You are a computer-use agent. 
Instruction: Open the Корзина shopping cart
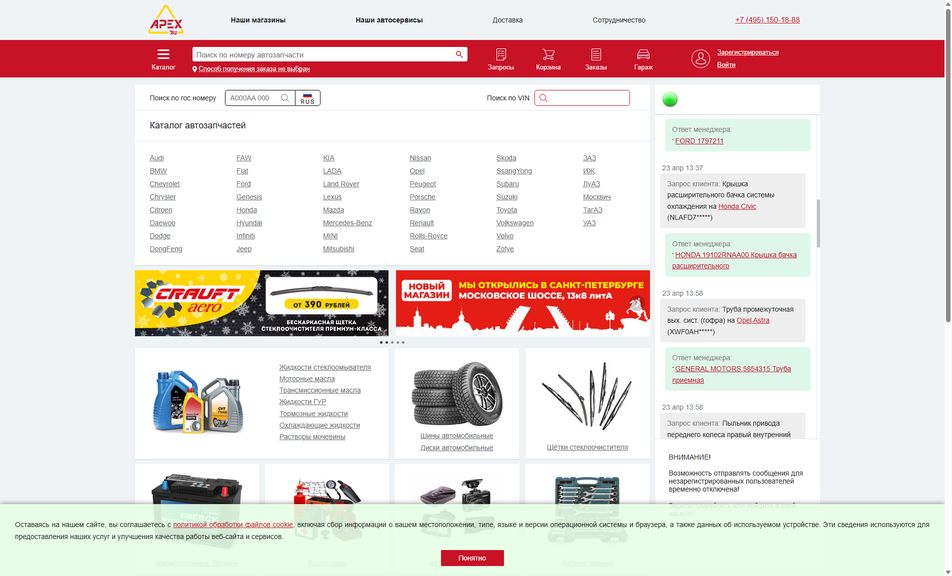548,59
